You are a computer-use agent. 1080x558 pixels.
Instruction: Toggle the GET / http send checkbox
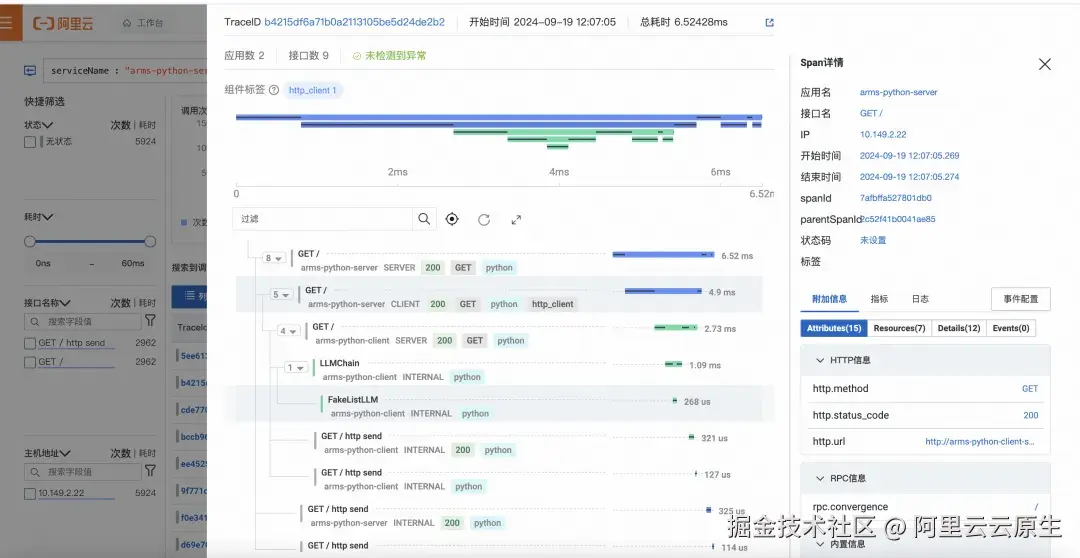(x=30, y=343)
